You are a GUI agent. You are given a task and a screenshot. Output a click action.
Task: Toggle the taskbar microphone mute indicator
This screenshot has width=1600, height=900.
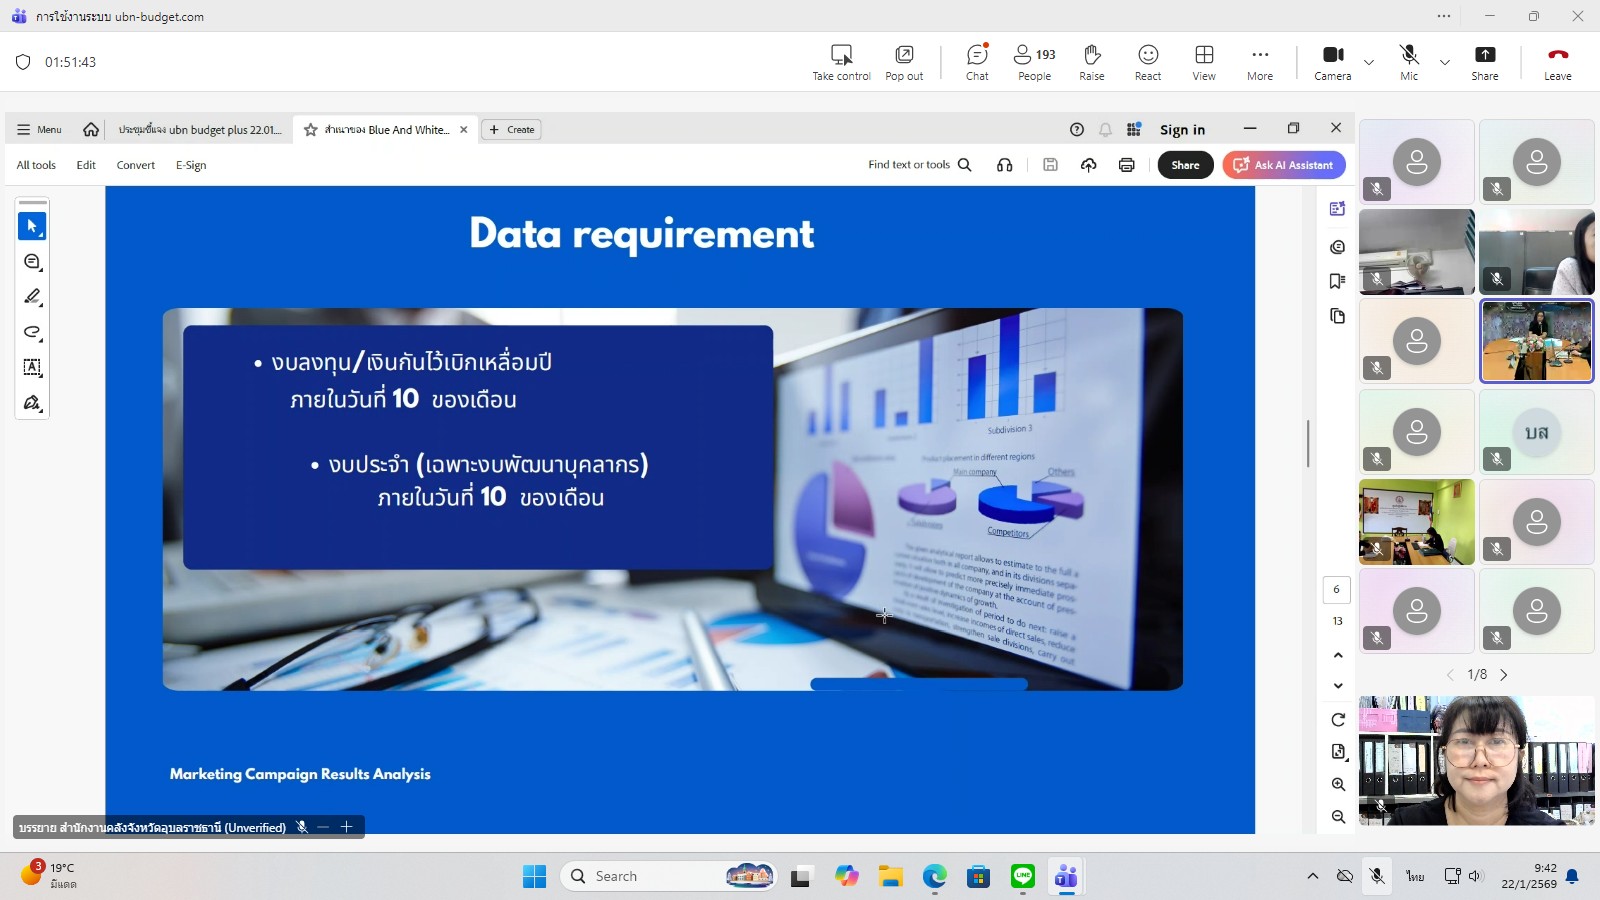point(1377,876)
